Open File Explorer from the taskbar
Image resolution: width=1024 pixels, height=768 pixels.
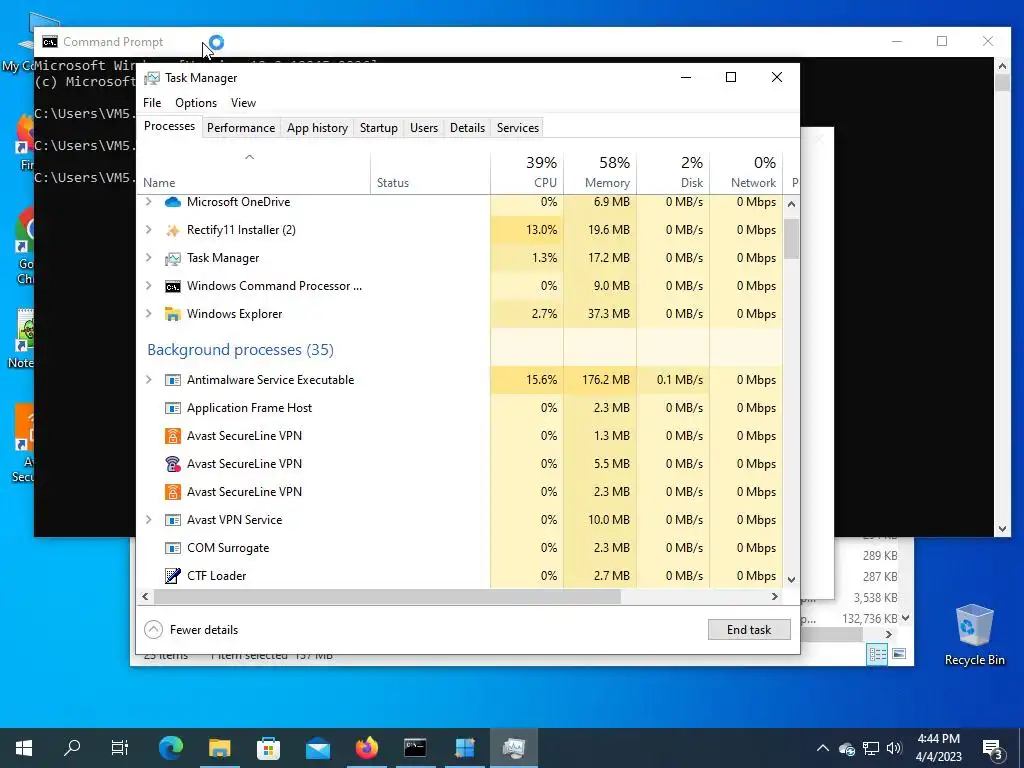coord(219,748)
